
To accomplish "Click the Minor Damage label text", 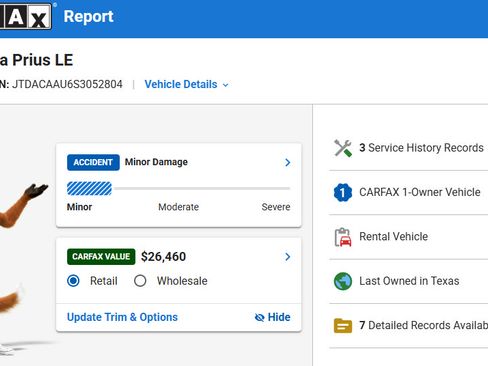I will (156, 162).
